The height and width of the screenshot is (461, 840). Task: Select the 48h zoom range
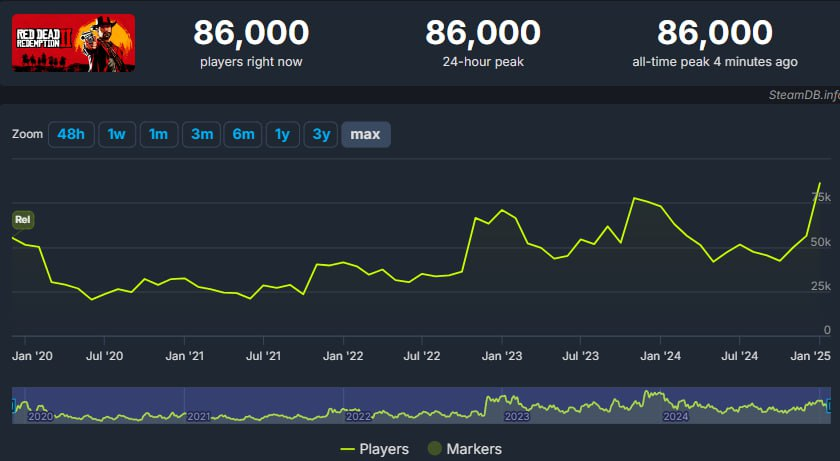[71, 134]
